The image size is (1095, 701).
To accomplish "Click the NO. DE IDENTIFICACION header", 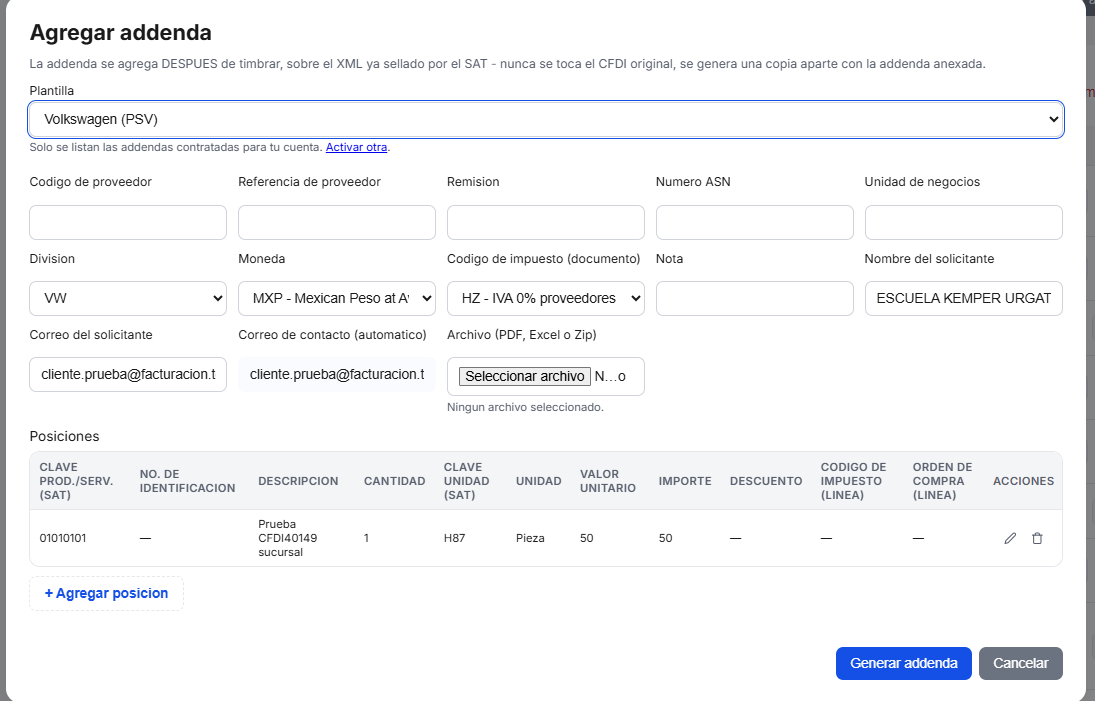I will click(187, 481).
